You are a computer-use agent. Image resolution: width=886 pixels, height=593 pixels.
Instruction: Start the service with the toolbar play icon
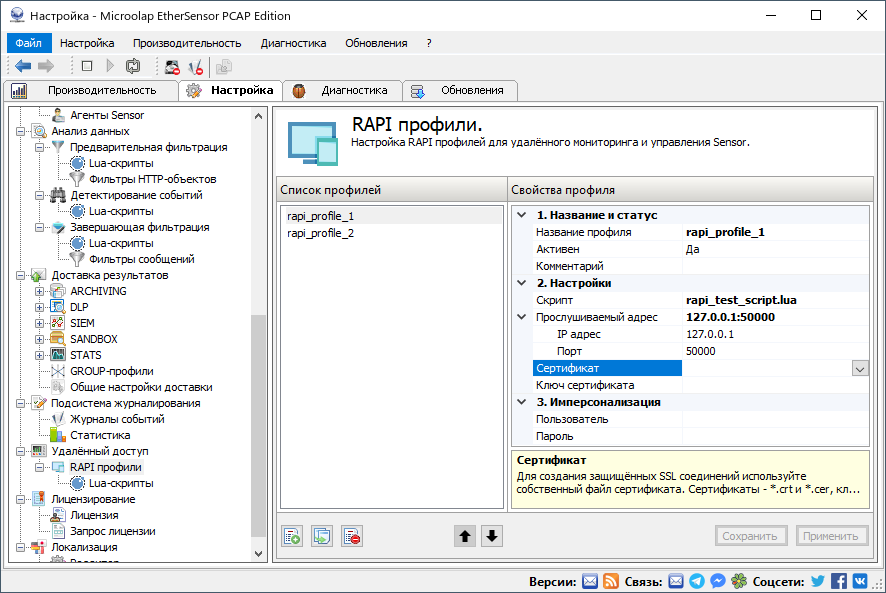coord(110,65)
